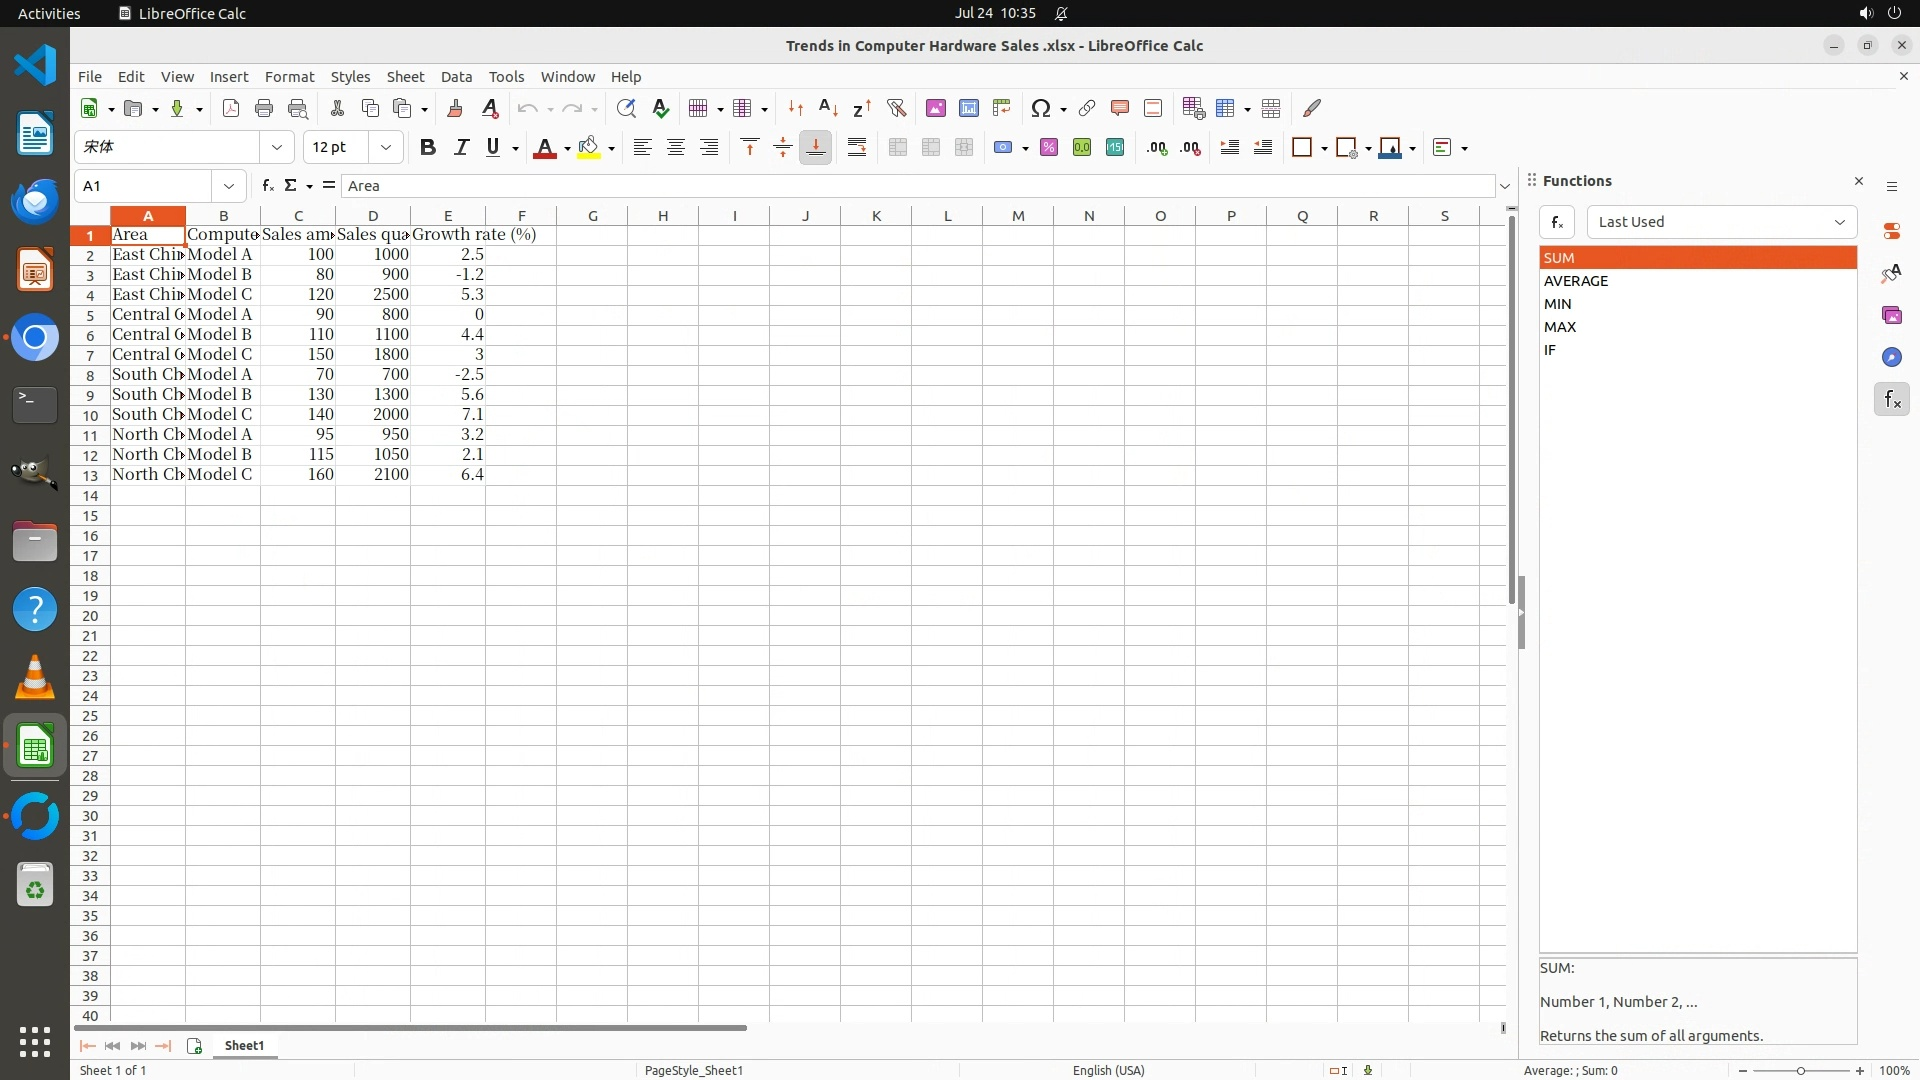Screen dimensions: 1920x1080
Task: Select the Sheet1 tab
Action: [244, 1045]
